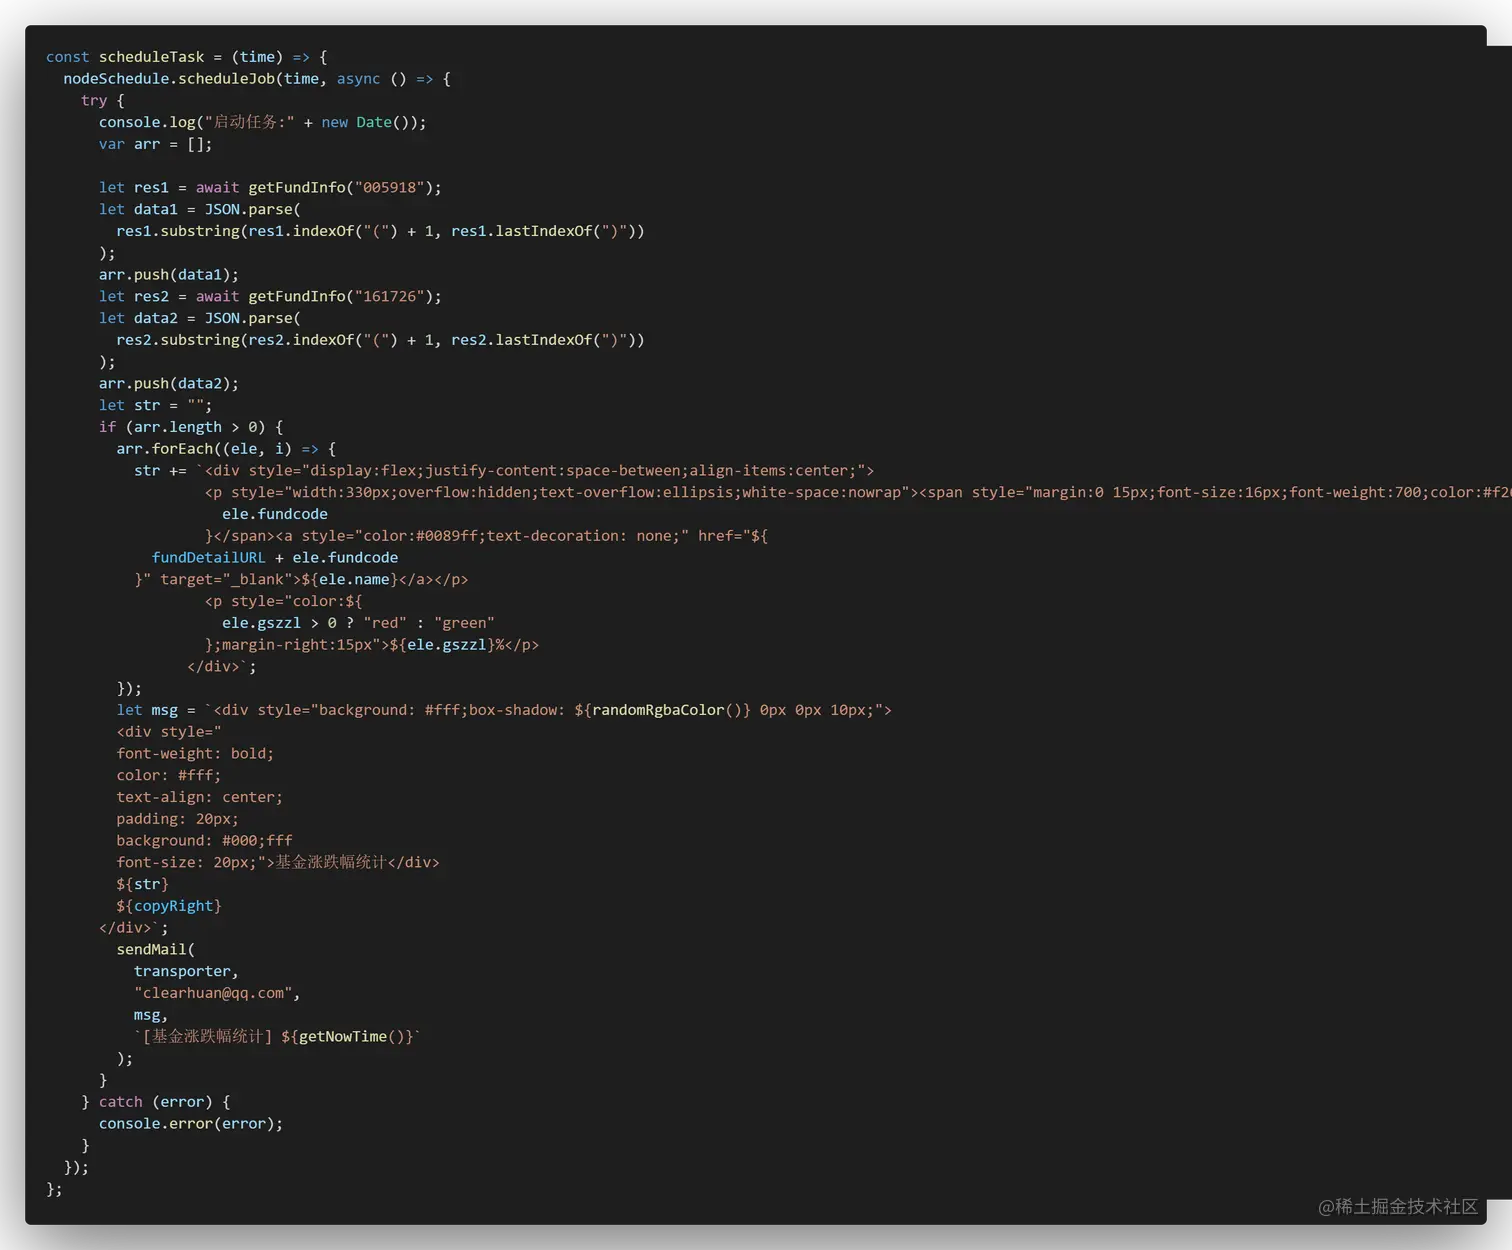Click the async keyword on line two
The image size is (1512, 1250).
point(358,78)
